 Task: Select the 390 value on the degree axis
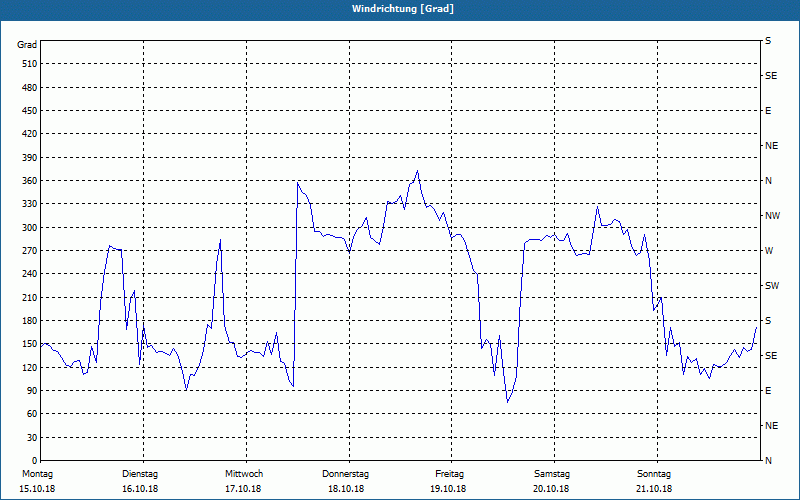coord(30,157)
